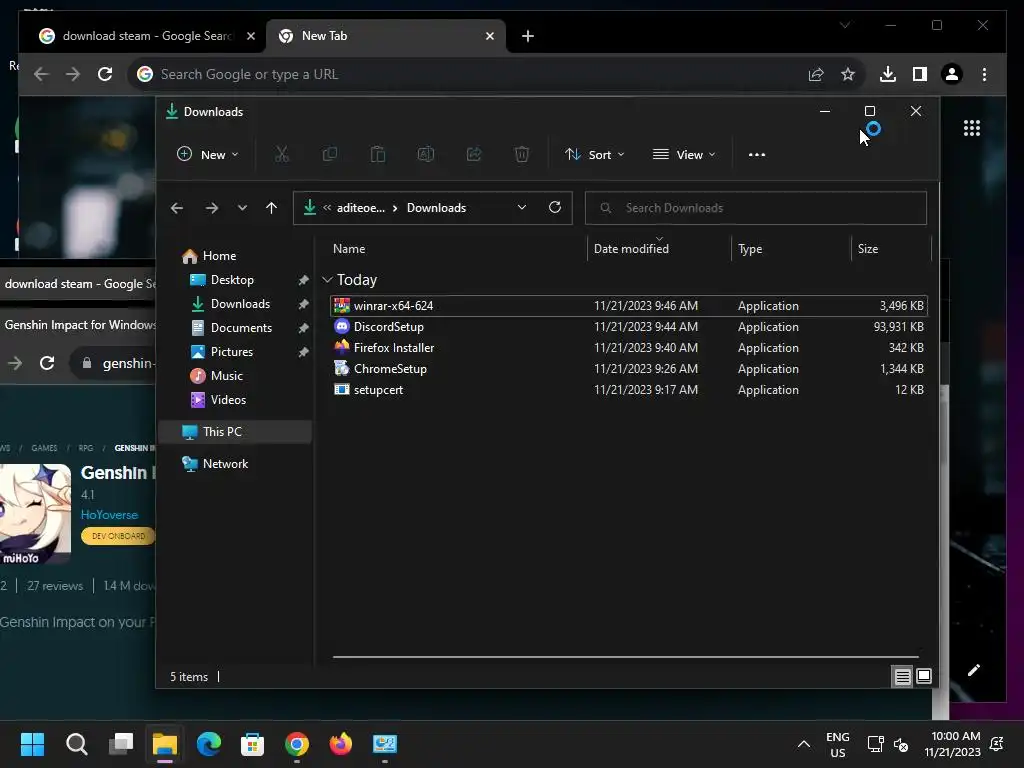Click the Copy icon in Explorer toolbar
The width and height of the screenshot is (1024, 768).
click(x=330, y=155)
